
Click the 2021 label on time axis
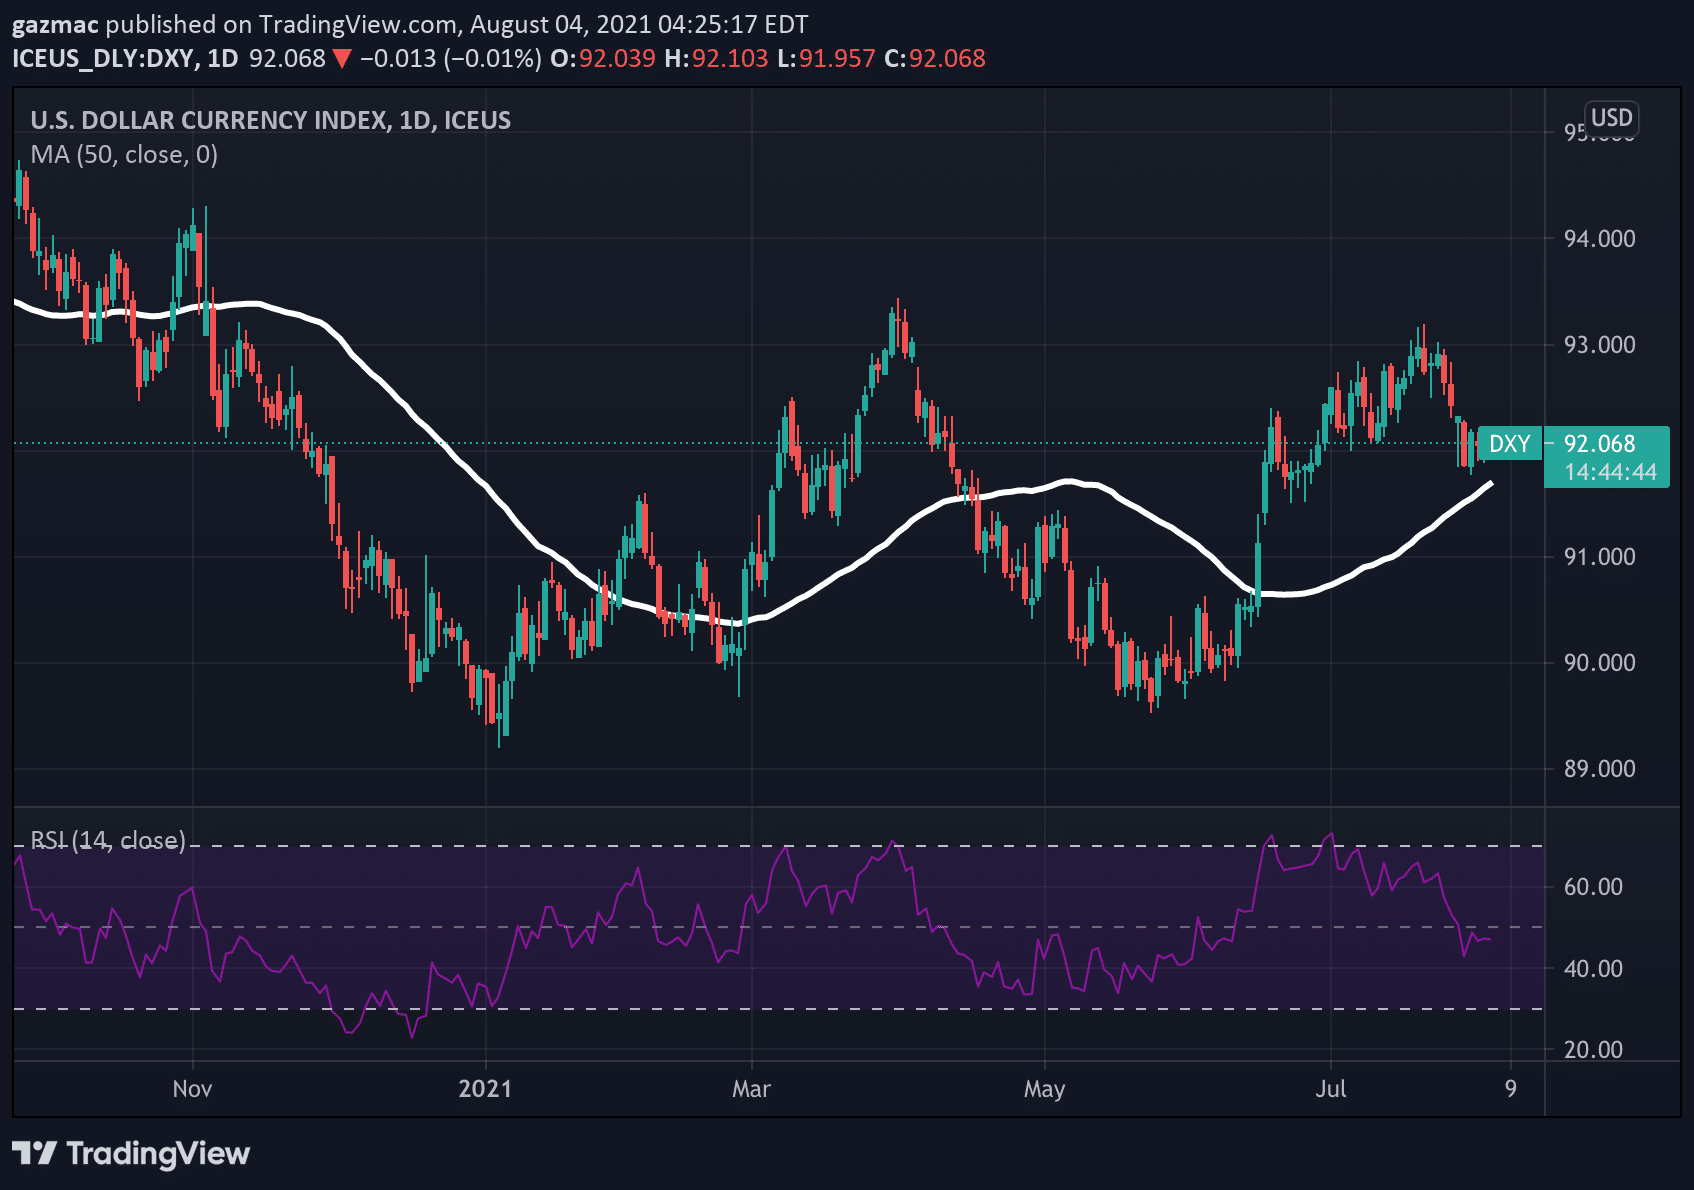(485, 1088)
